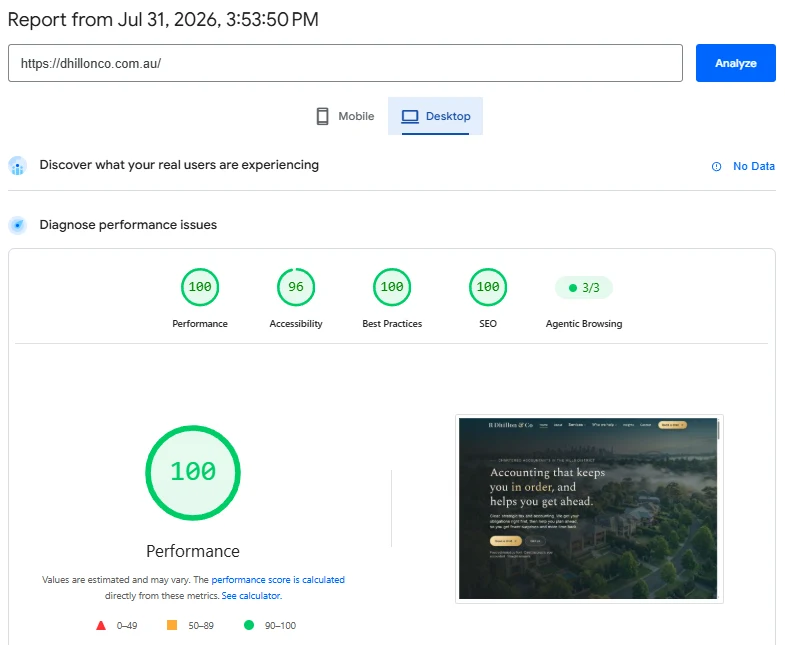Click the desktop laptop icon
The image size is (785, 645).
(410, 116)
